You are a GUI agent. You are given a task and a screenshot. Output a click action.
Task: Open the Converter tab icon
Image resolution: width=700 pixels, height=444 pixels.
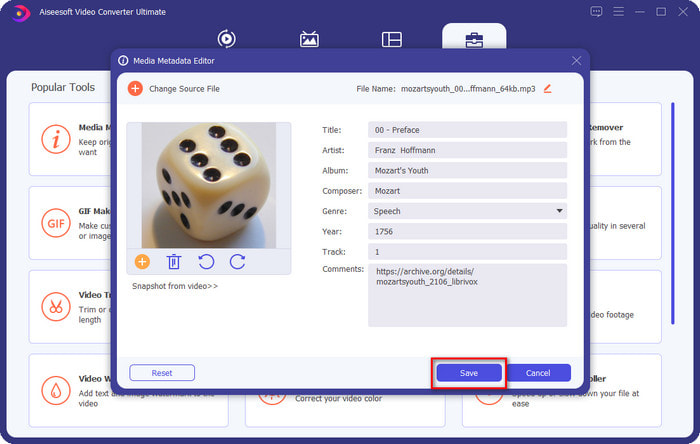coord(226,39)
